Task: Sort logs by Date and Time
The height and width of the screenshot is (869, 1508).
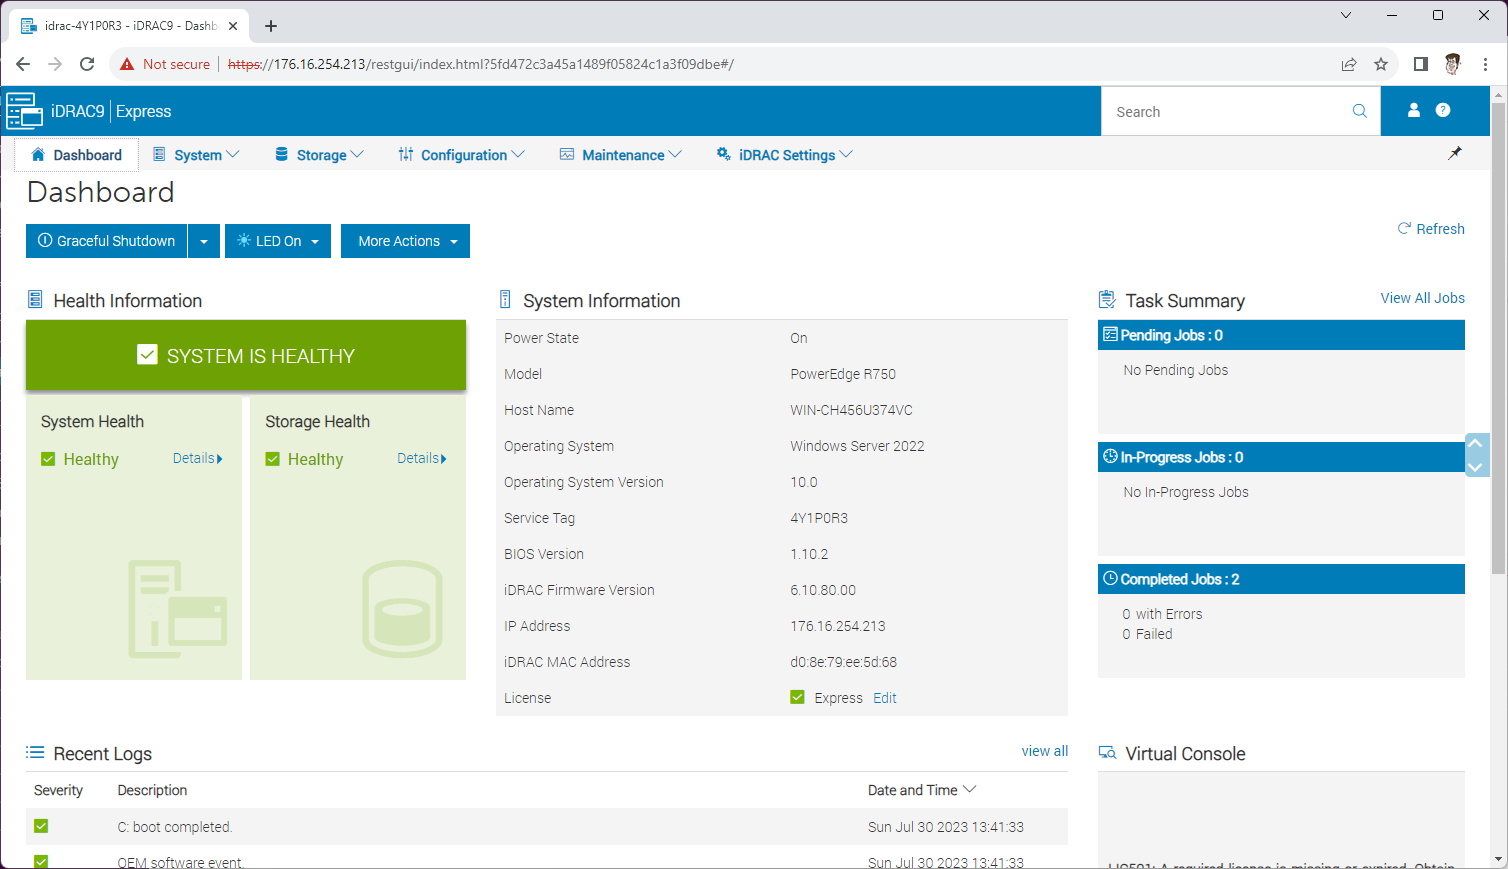Action: point(921,790)
